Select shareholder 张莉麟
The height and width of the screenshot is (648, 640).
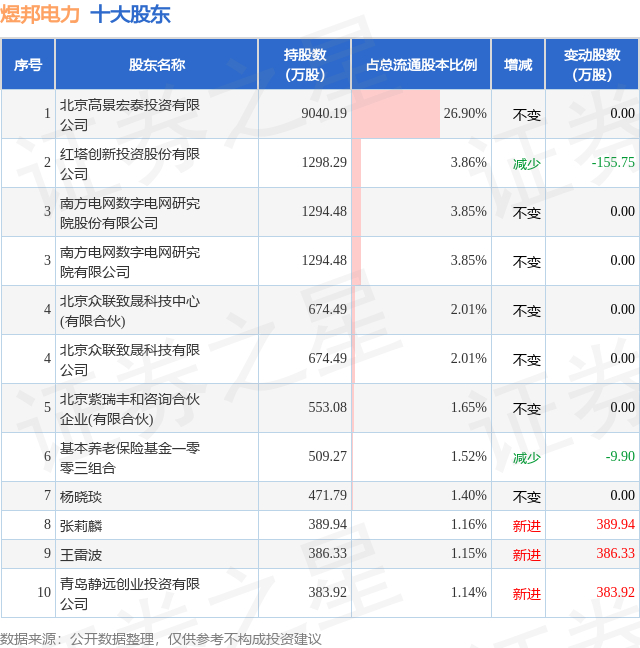click(x=81, y=526)
